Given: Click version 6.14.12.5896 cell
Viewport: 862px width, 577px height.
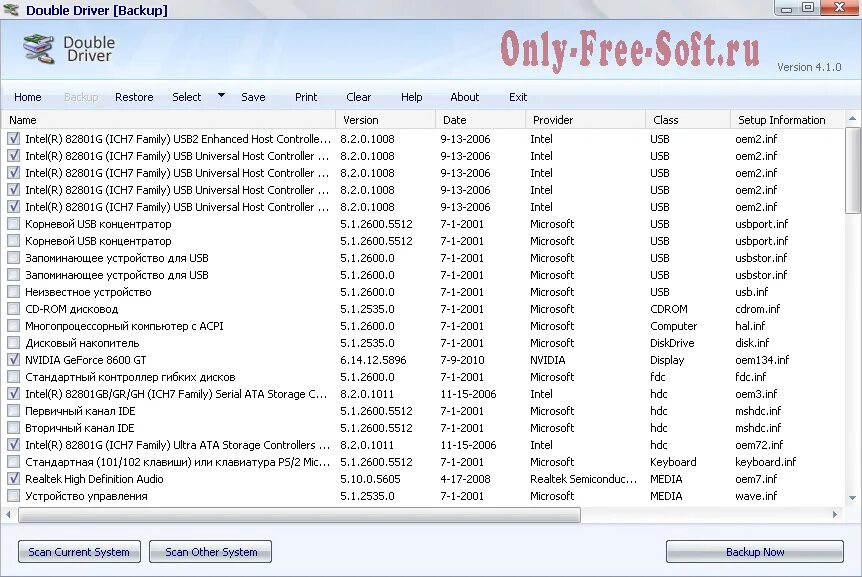Looking at the screenshot, I should coord(373,360).
